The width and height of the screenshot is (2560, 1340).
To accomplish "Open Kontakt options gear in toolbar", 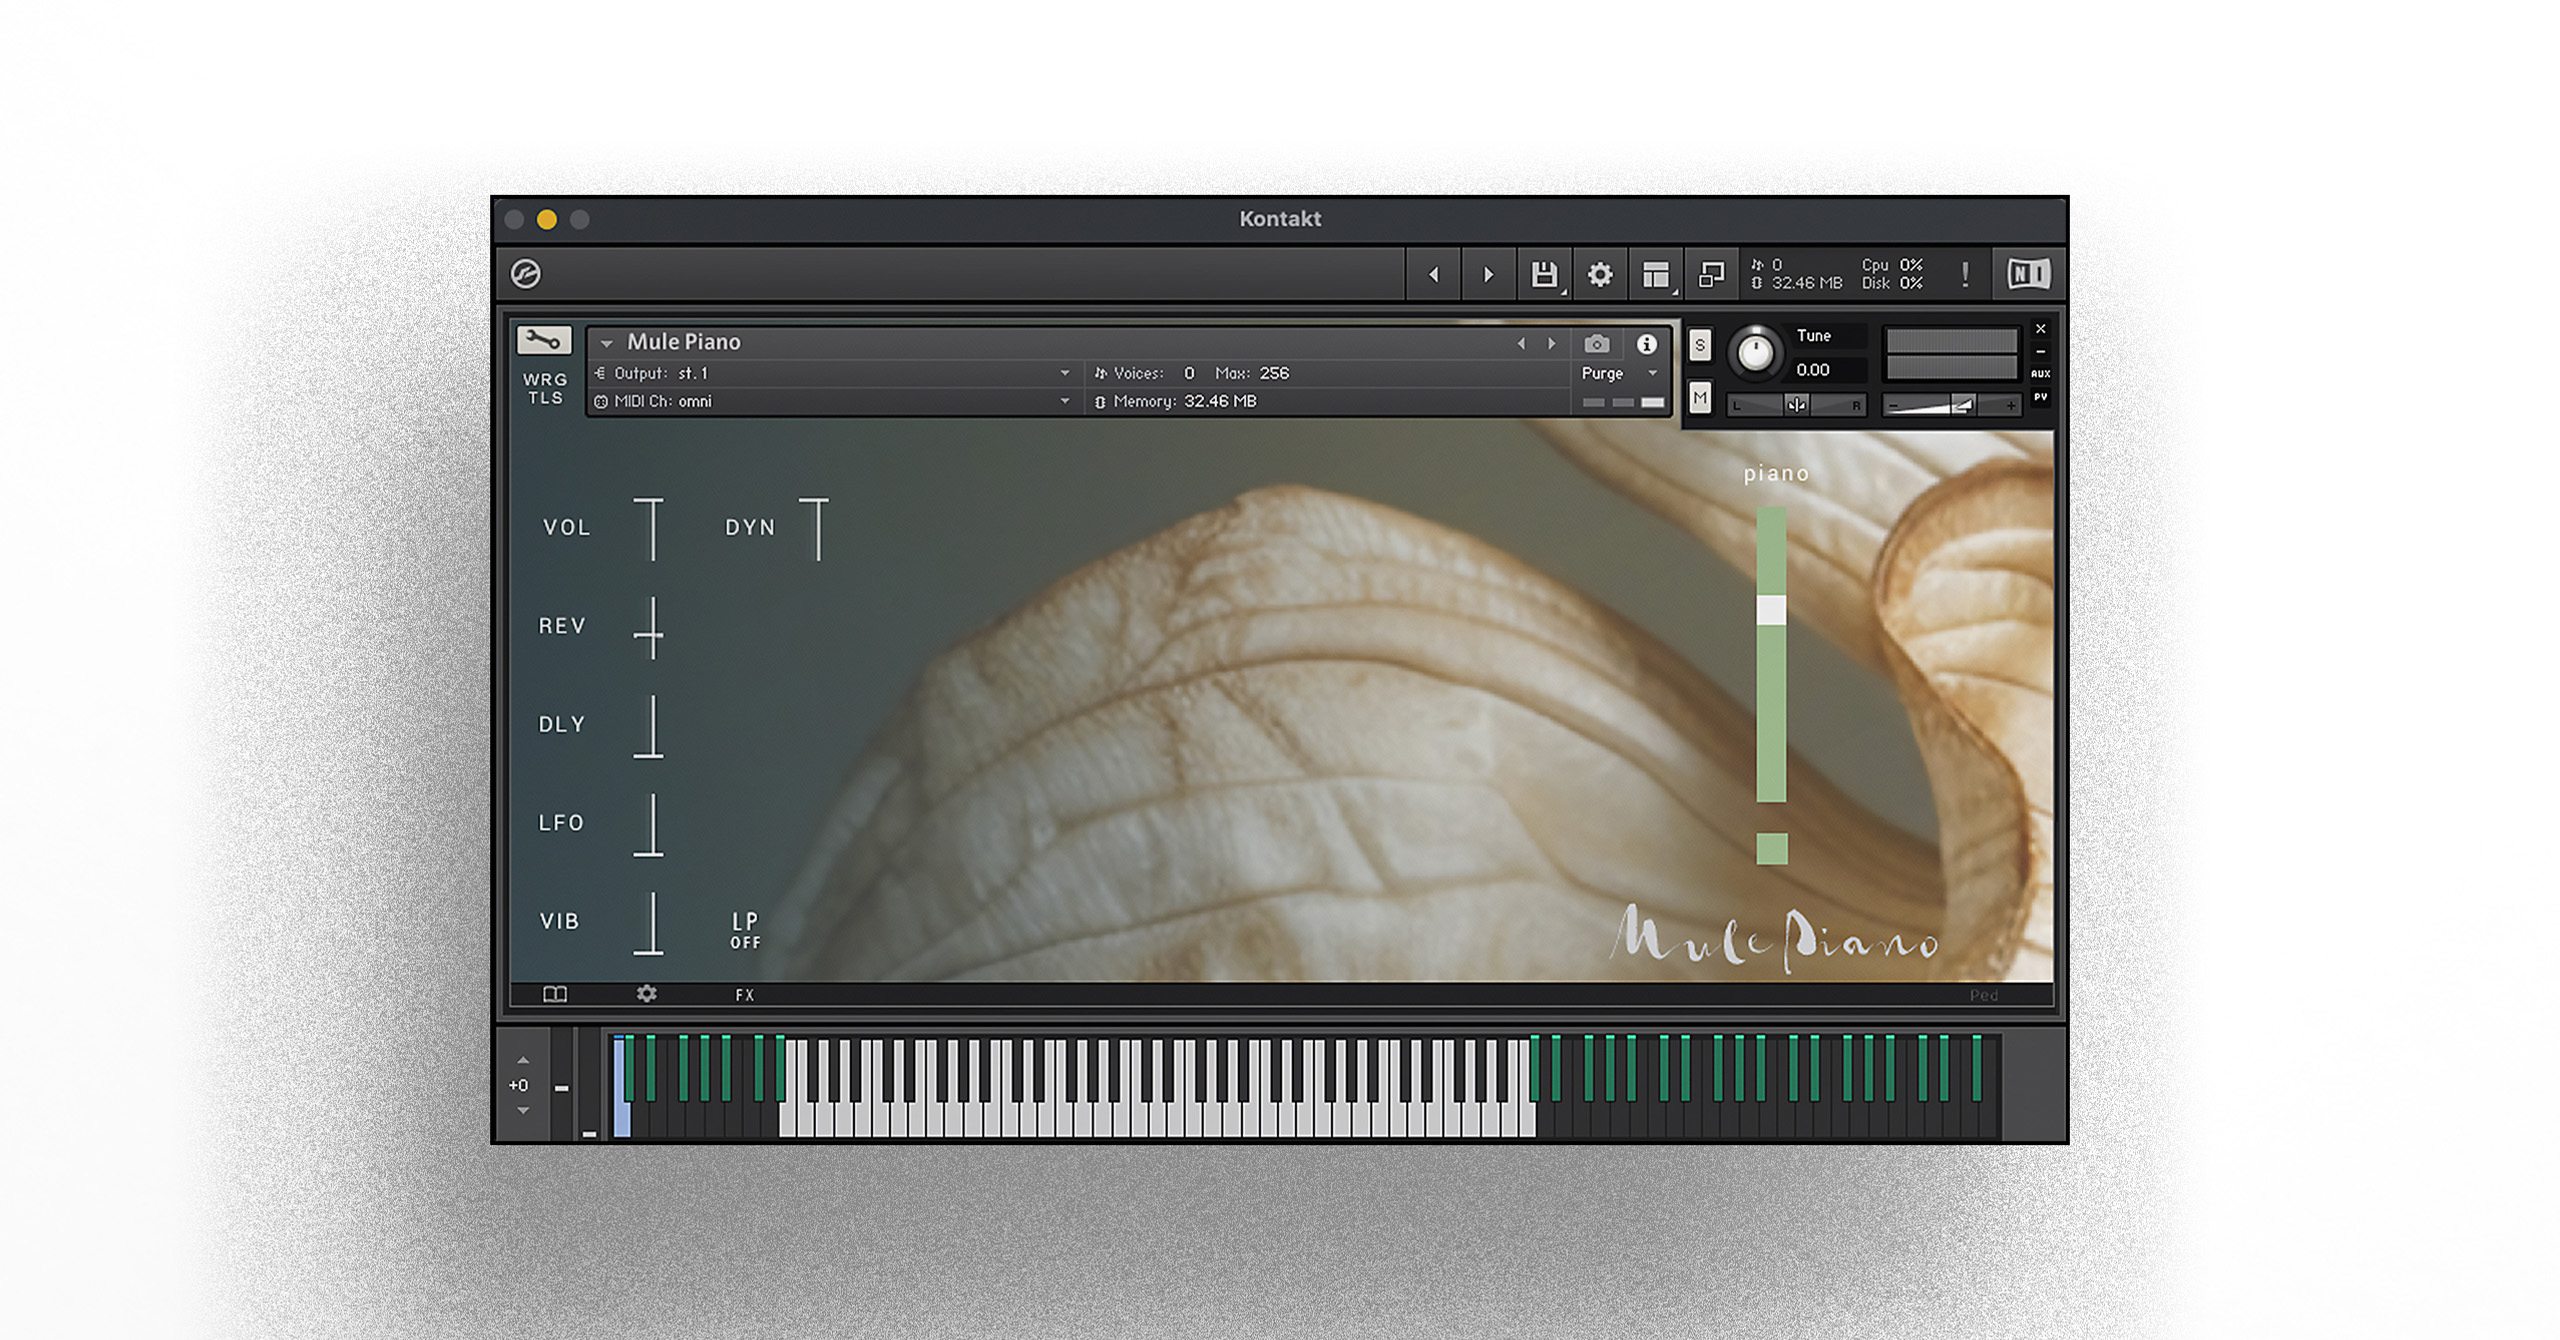I will pos(1600,274).
